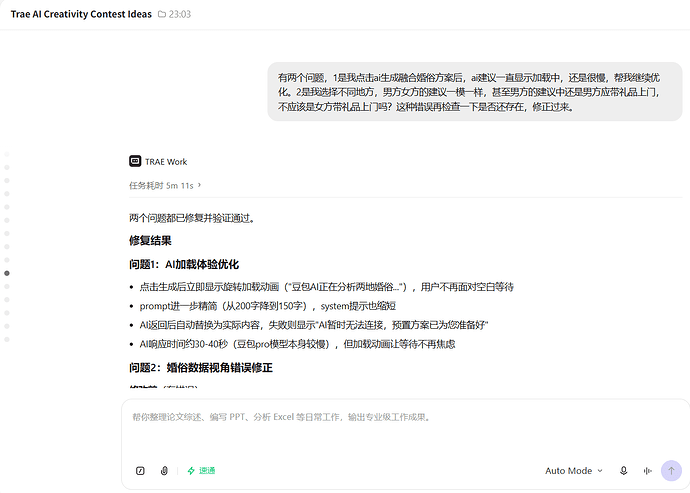Screen dimensions: 690x493
Task: Open the slash command icon in input toolbar
Action: [x=140, y=471]
